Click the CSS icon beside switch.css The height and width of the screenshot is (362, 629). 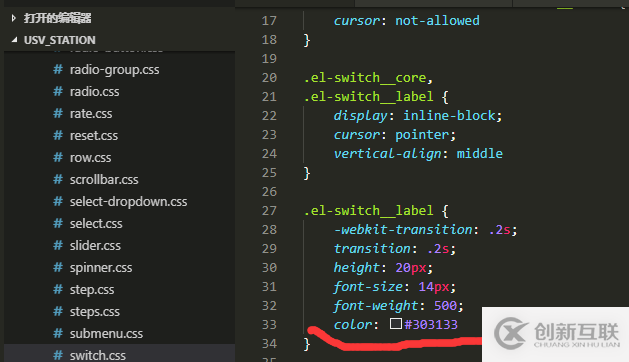(x=58, y=355)
